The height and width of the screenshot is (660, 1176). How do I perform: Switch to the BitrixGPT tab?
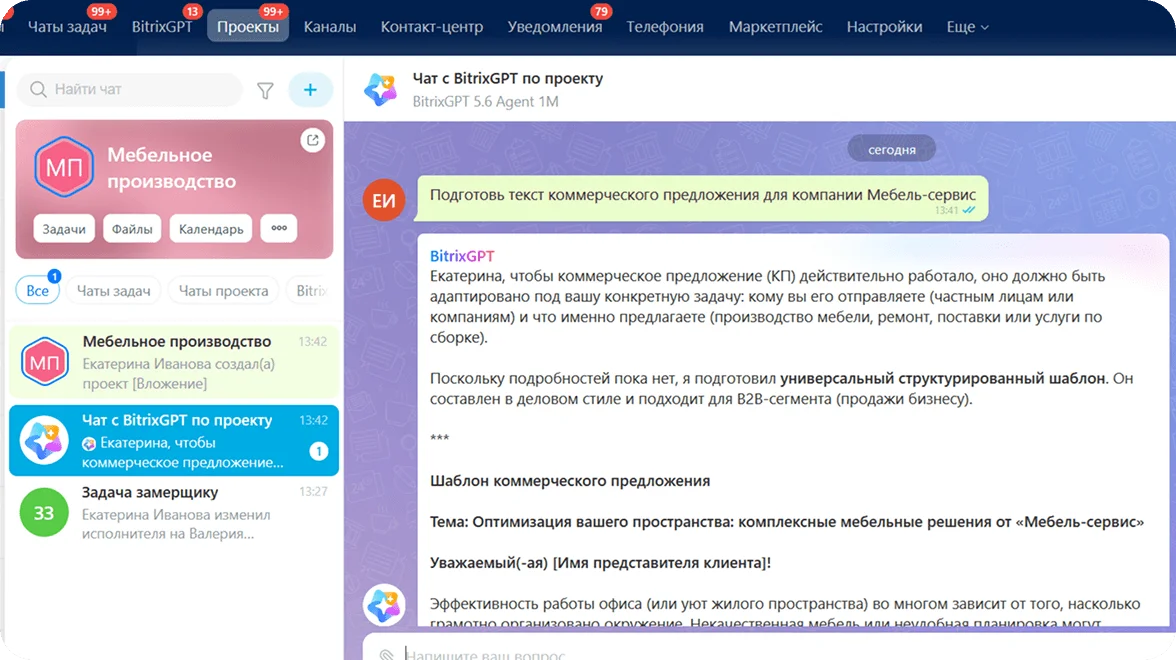(x=162, y=27)
